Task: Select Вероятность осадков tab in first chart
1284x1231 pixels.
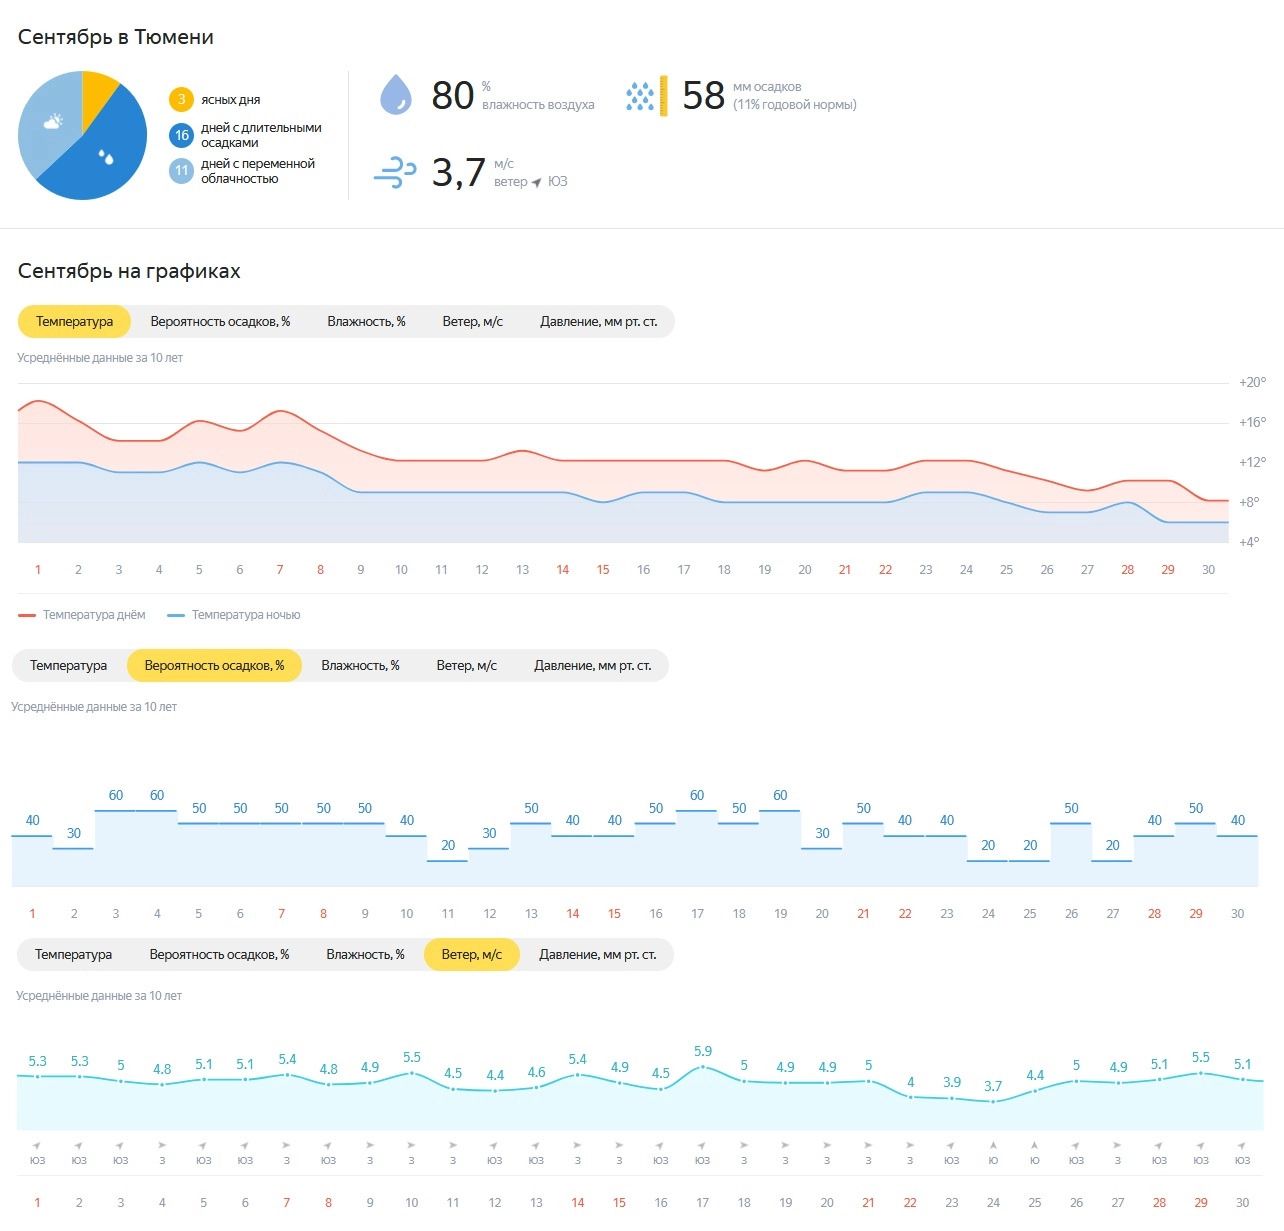Action: tap(220, 322)
